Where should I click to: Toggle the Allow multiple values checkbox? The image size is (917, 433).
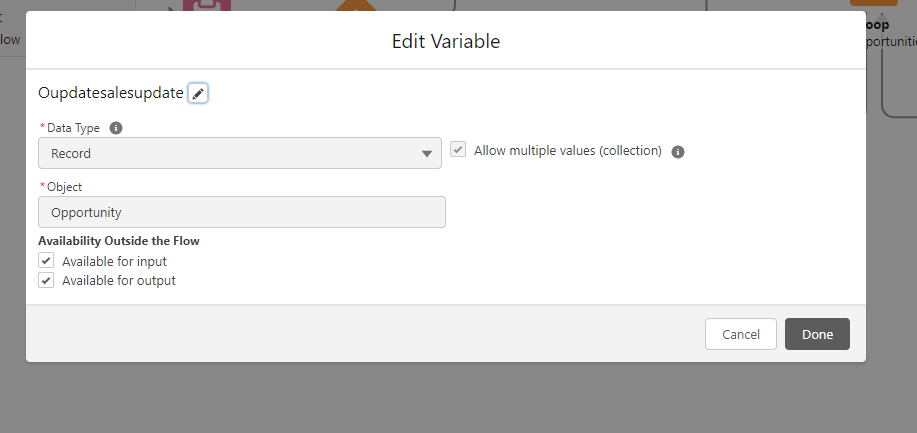(458, 150)
